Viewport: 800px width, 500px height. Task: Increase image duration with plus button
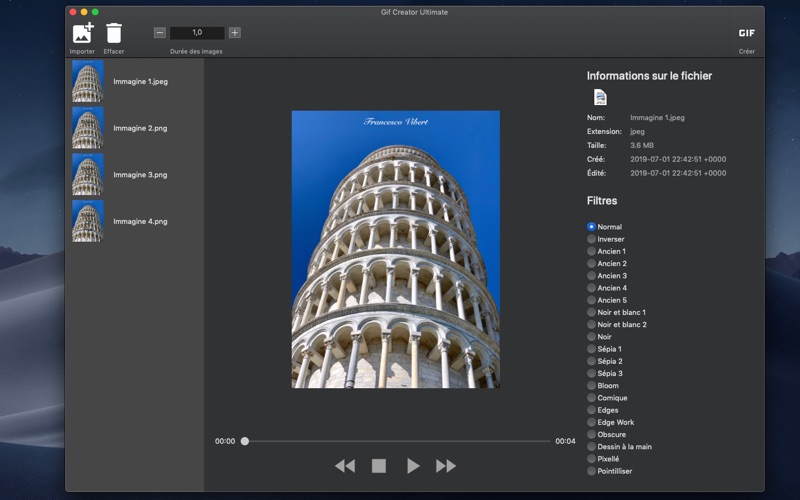tap(235, 33)
